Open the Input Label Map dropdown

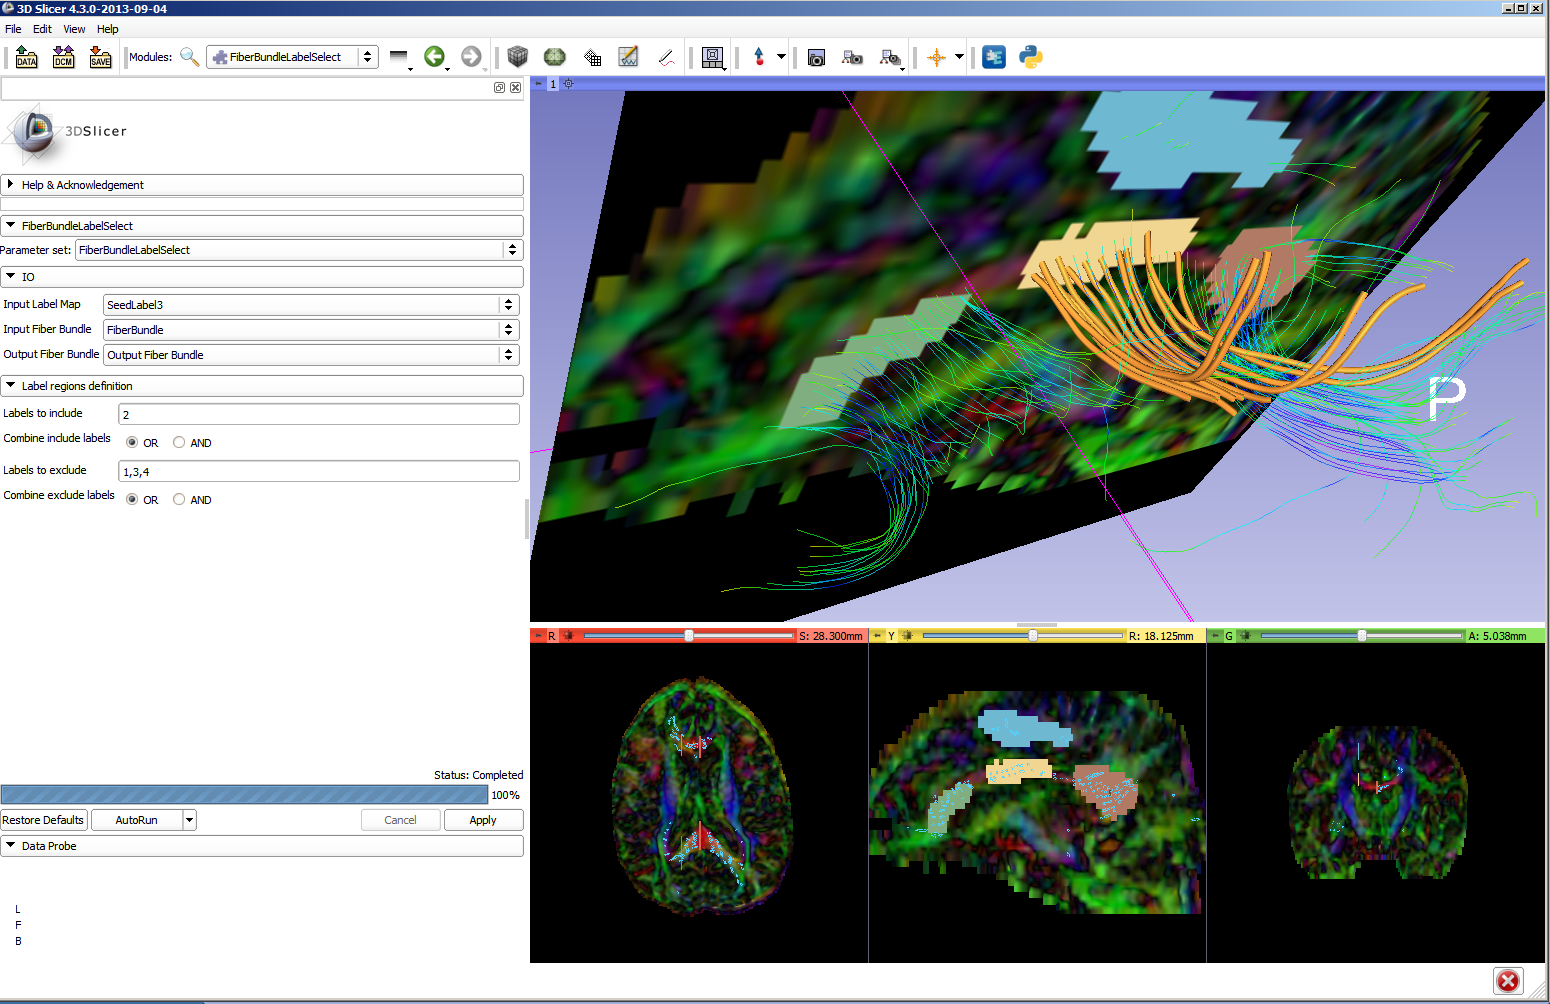[x=311, y=305]
